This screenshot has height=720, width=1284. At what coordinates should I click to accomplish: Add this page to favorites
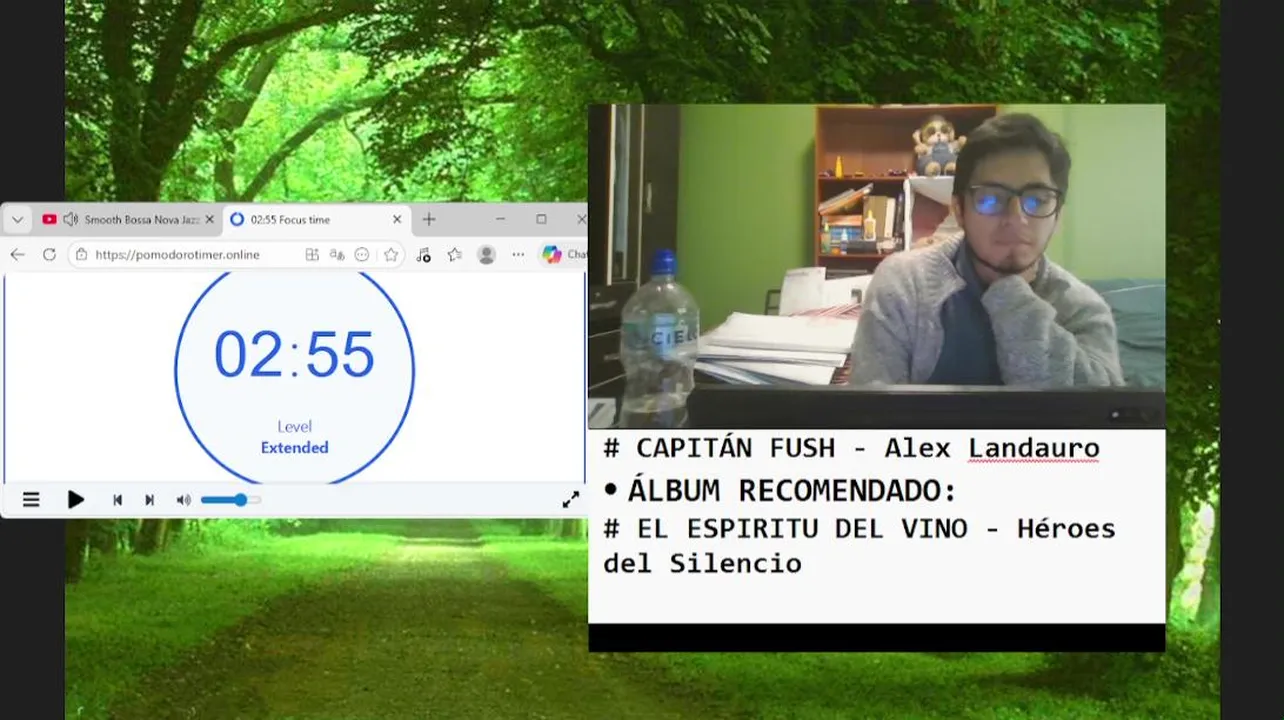[391, 255]
